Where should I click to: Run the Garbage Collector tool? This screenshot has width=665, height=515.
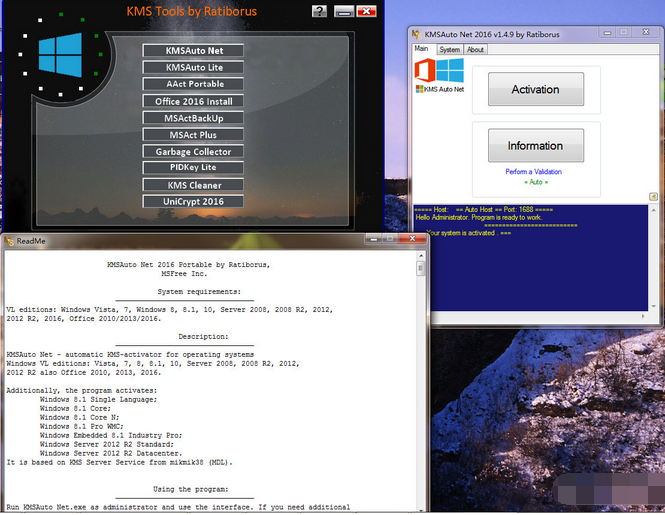193,151
